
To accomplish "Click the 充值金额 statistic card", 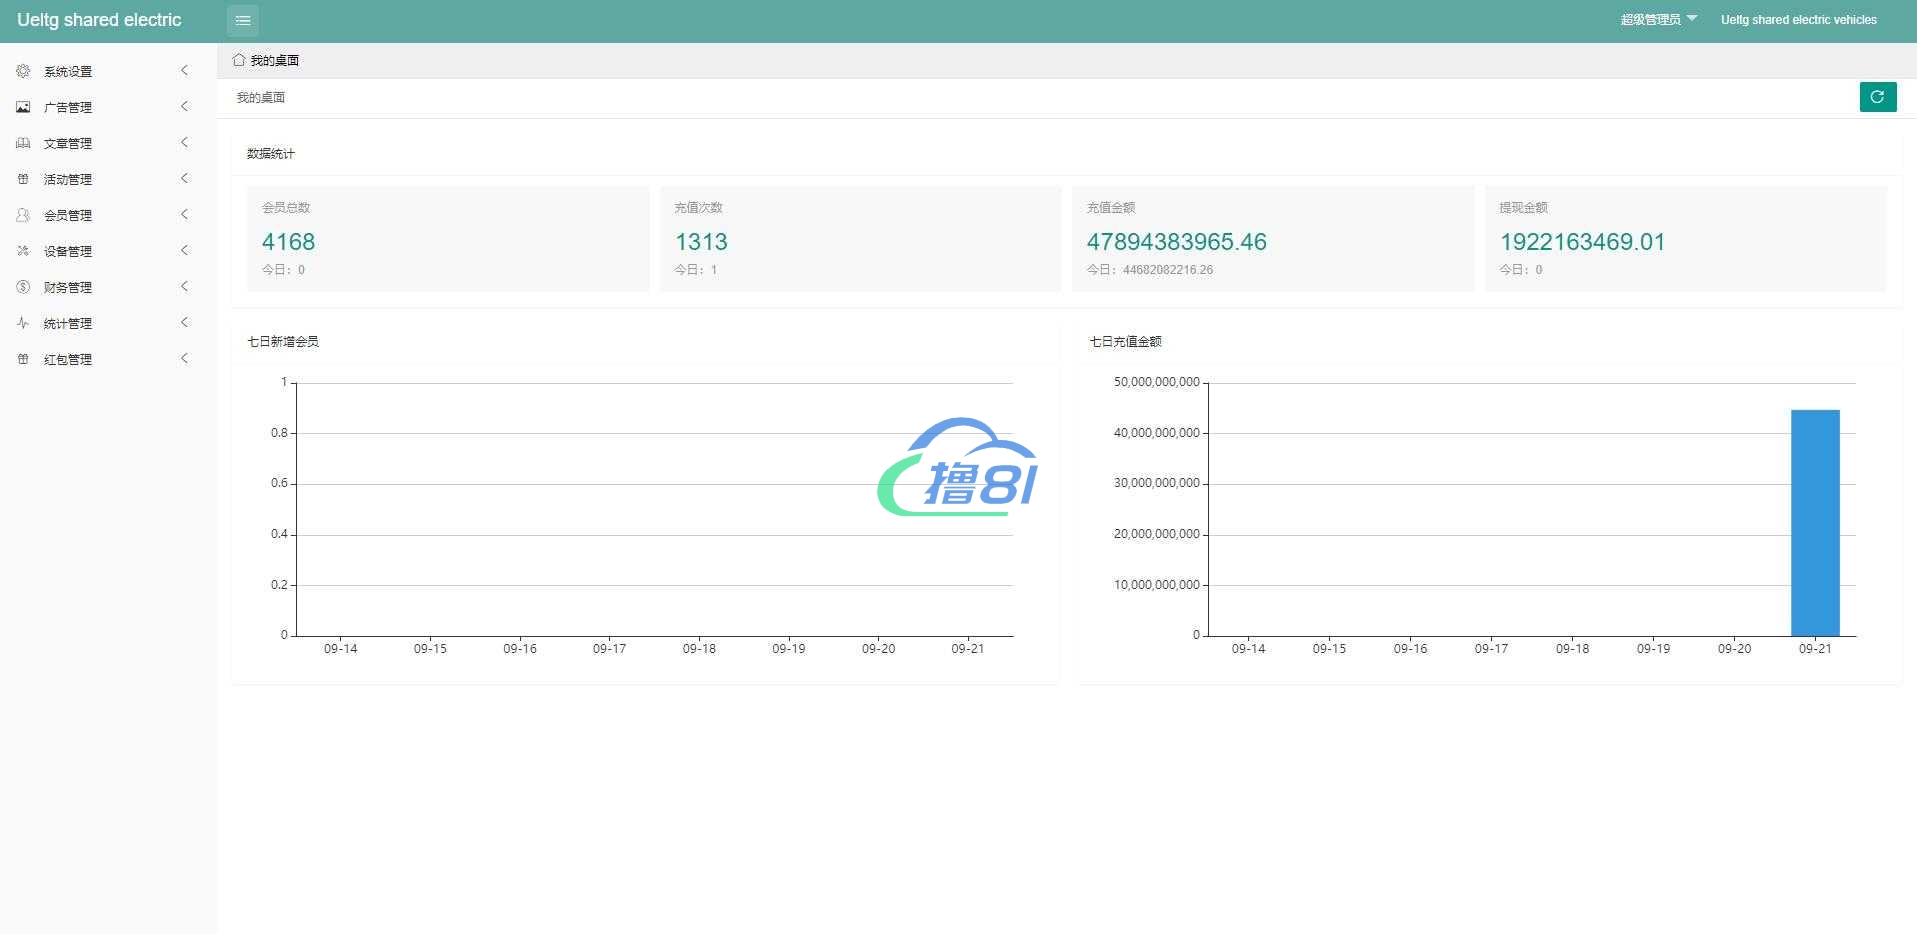I will [1272, 238].
